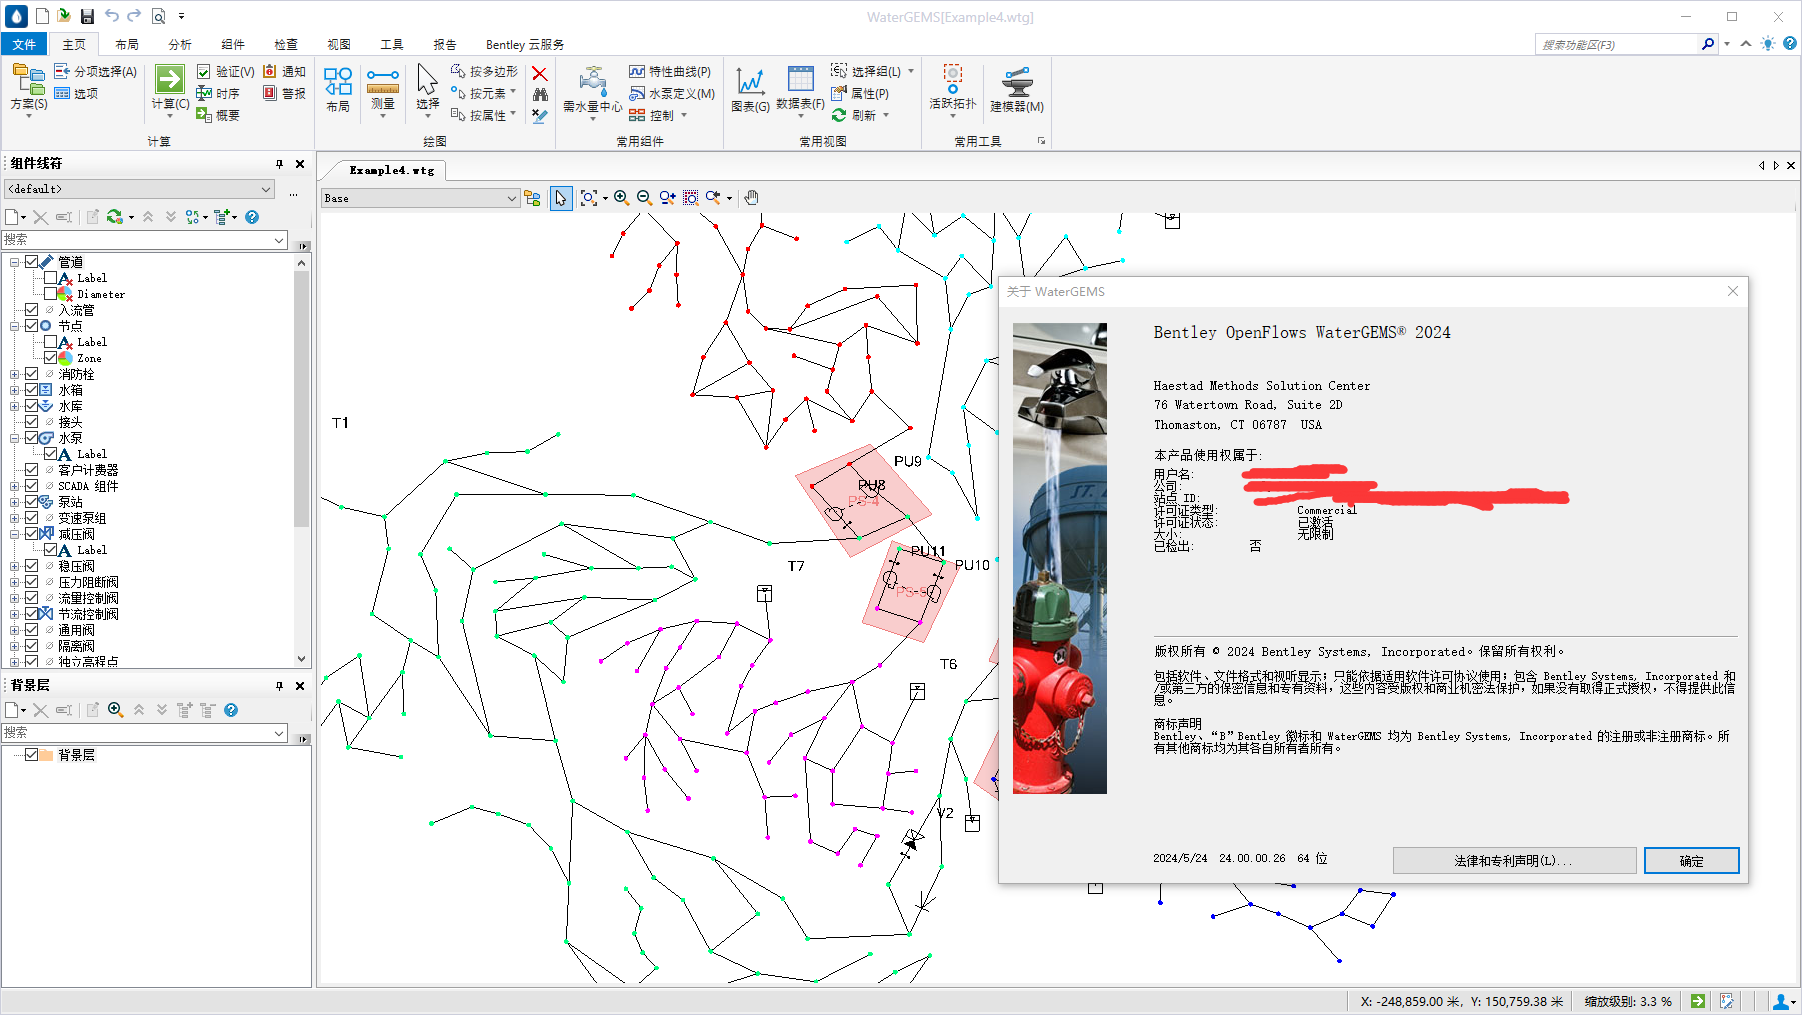
Task: Close the 关于 WaterGEMS dialog
Action: click(x=1733, y=291)
